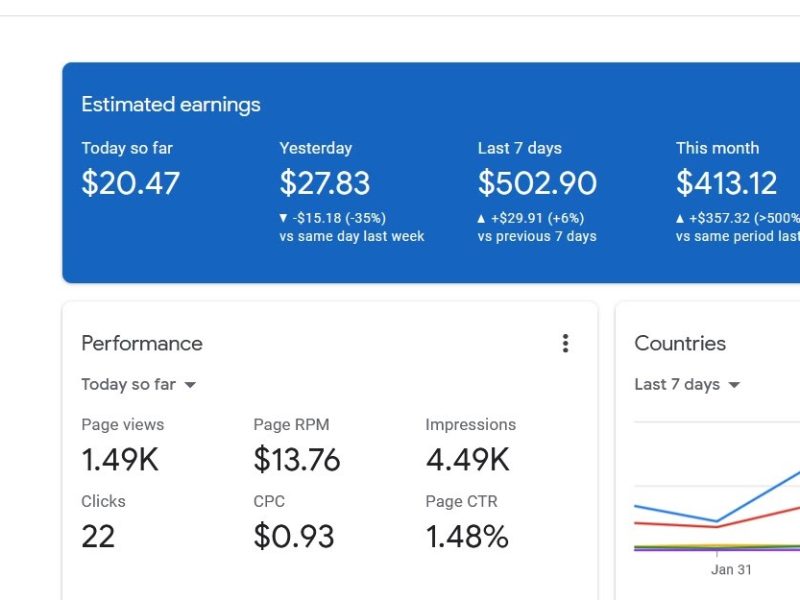Click Today so far earnings $20.47
The height and width of the screenshot is (600, 800).
tap(130, 183)
